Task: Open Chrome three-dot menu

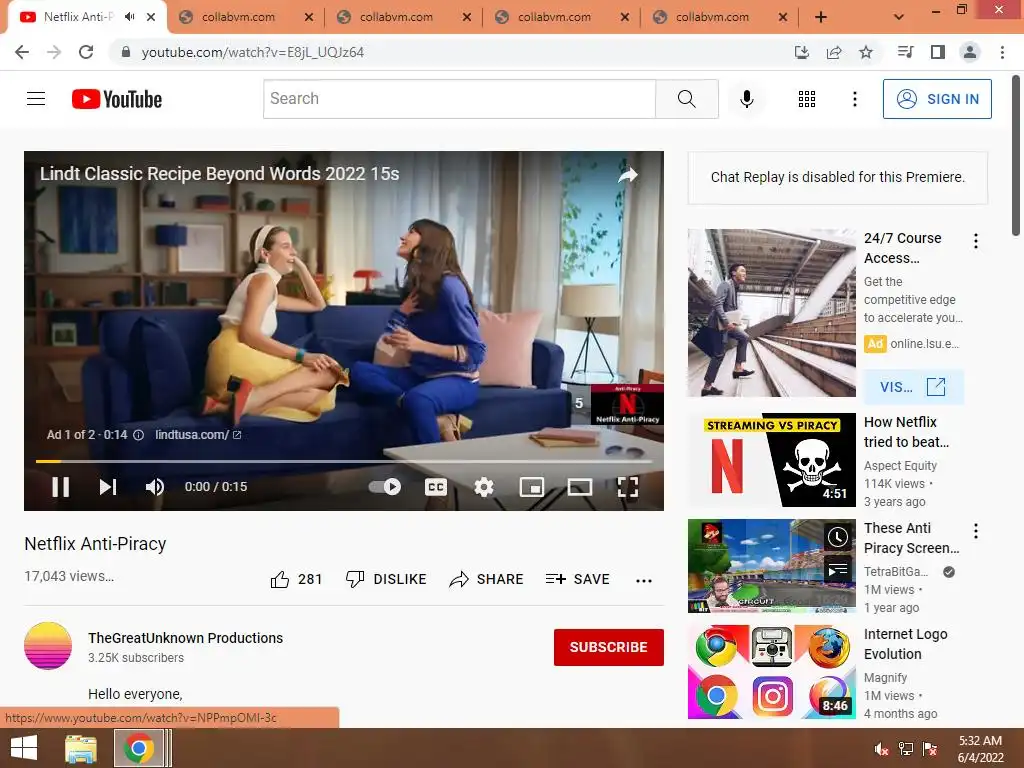Action: [1002, 52]
